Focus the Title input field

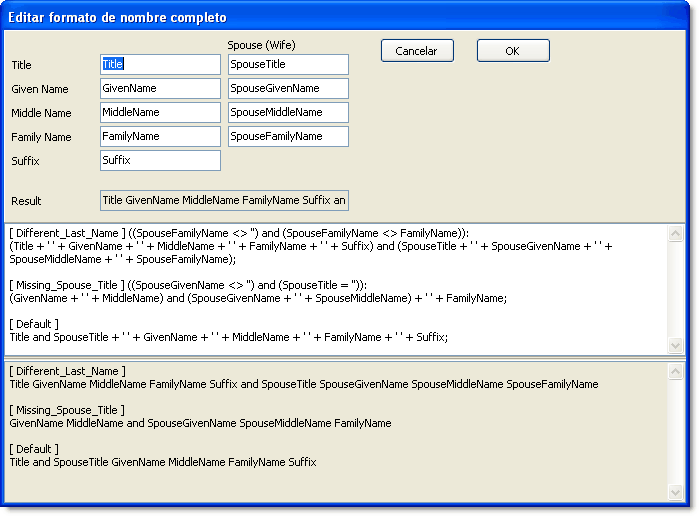coord(160,64)
